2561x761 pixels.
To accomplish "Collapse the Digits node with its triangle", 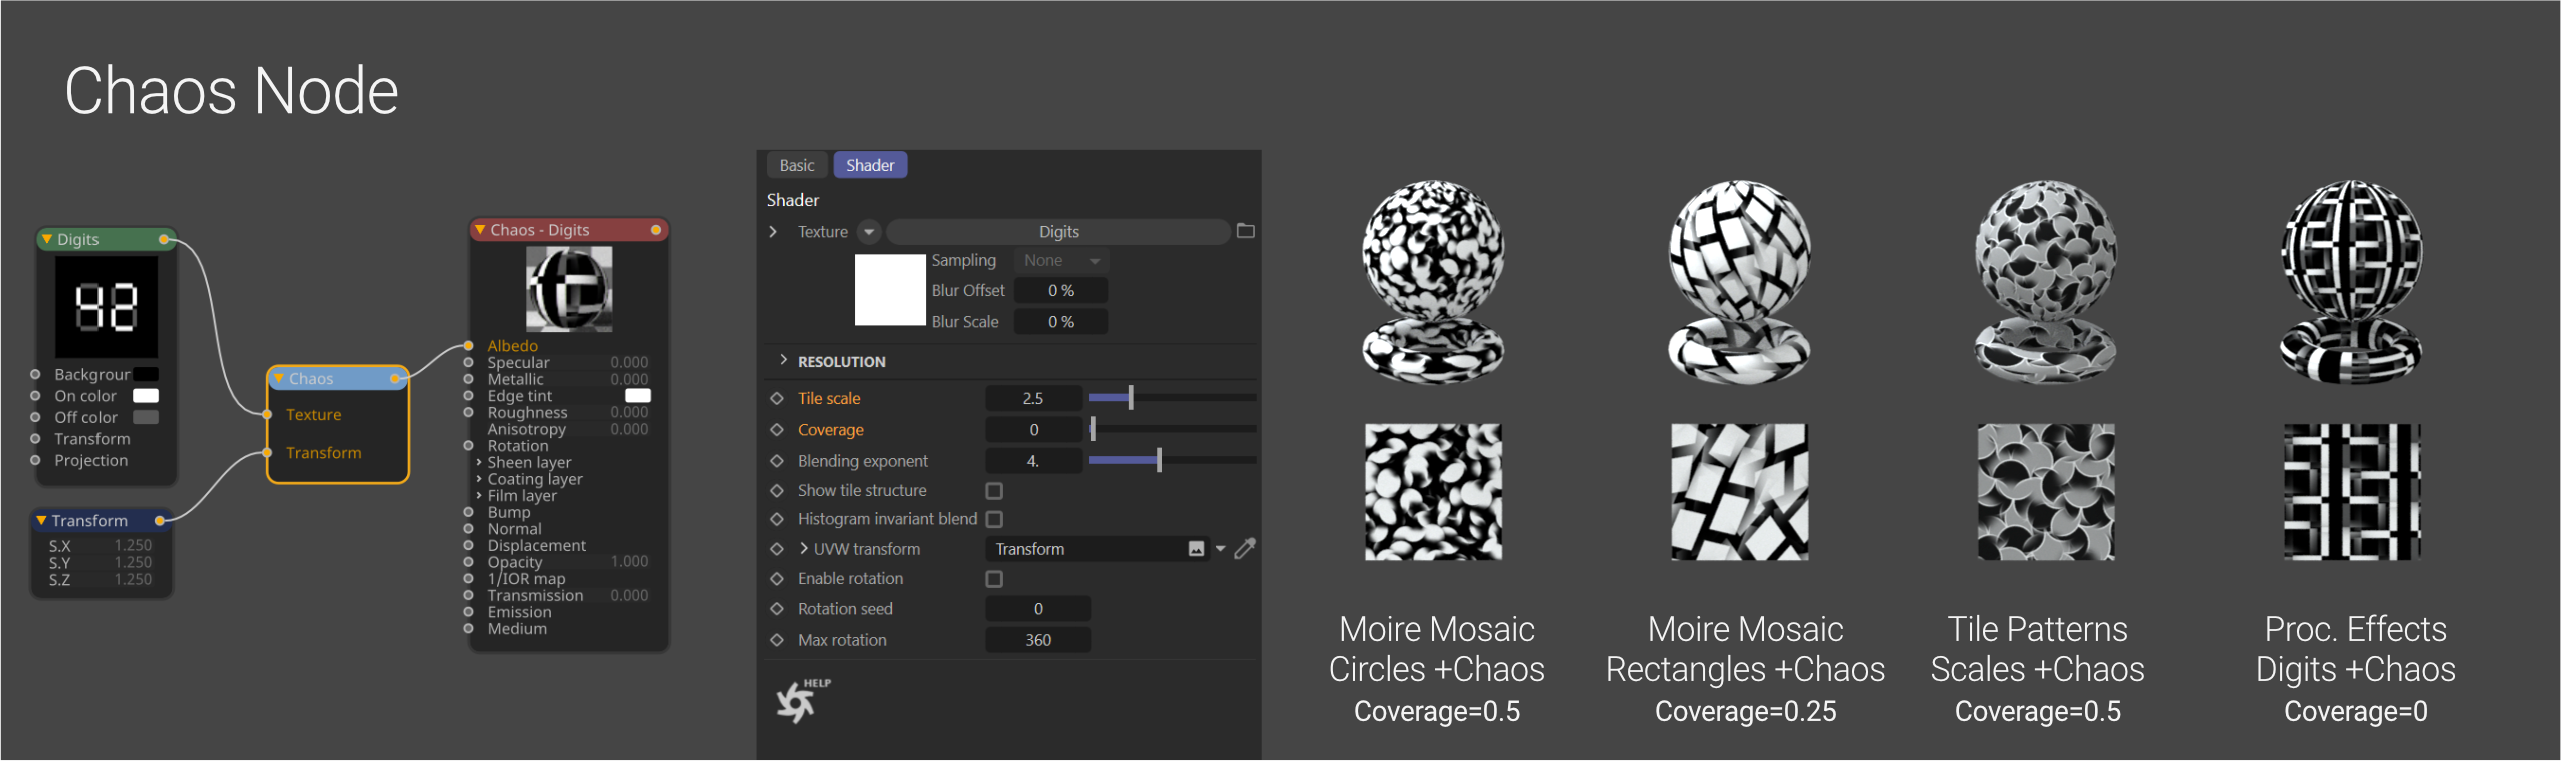I will [x=46, y=239].
